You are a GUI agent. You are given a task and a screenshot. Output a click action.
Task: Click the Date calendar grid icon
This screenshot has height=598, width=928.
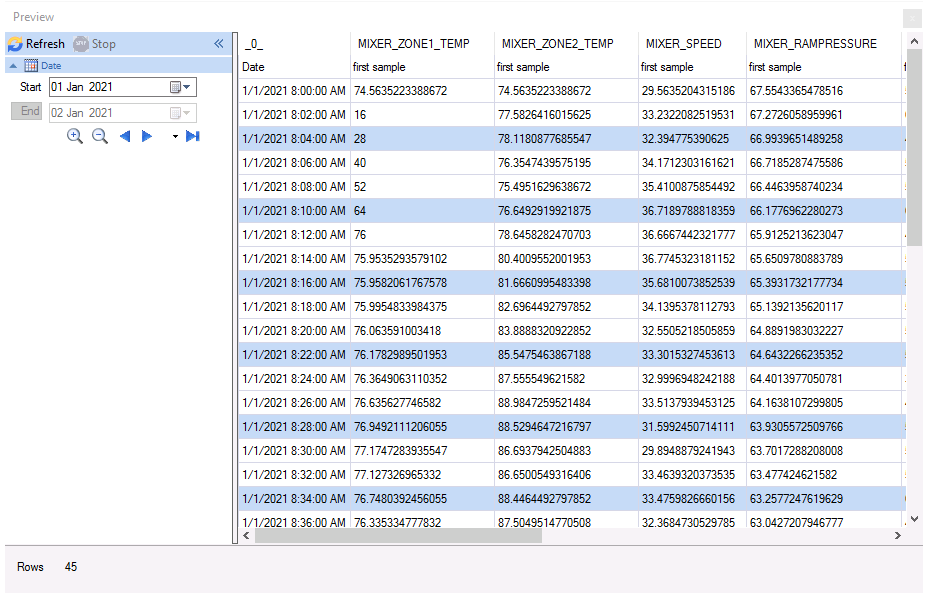click(x=31, y=65)
